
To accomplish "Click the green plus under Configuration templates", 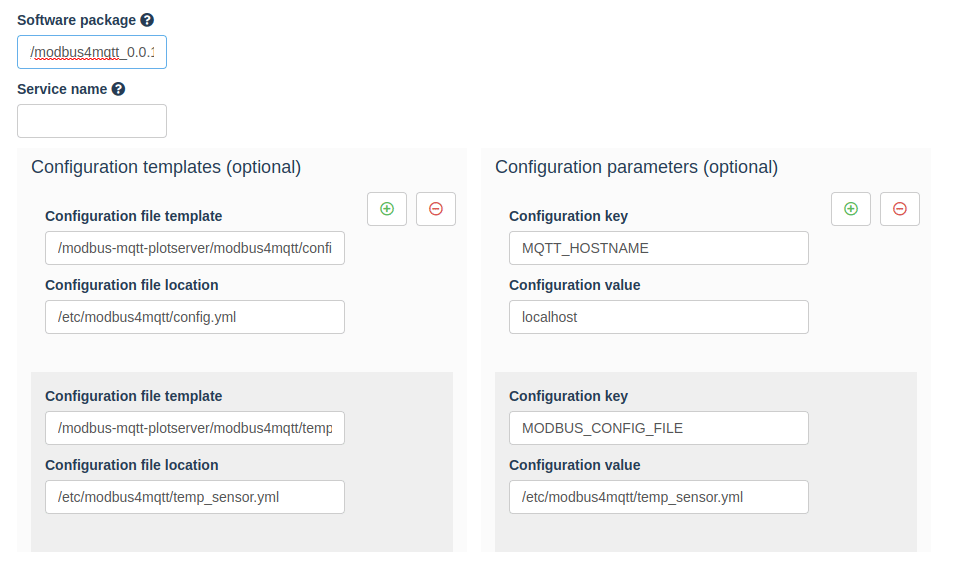I will point(387,208).
